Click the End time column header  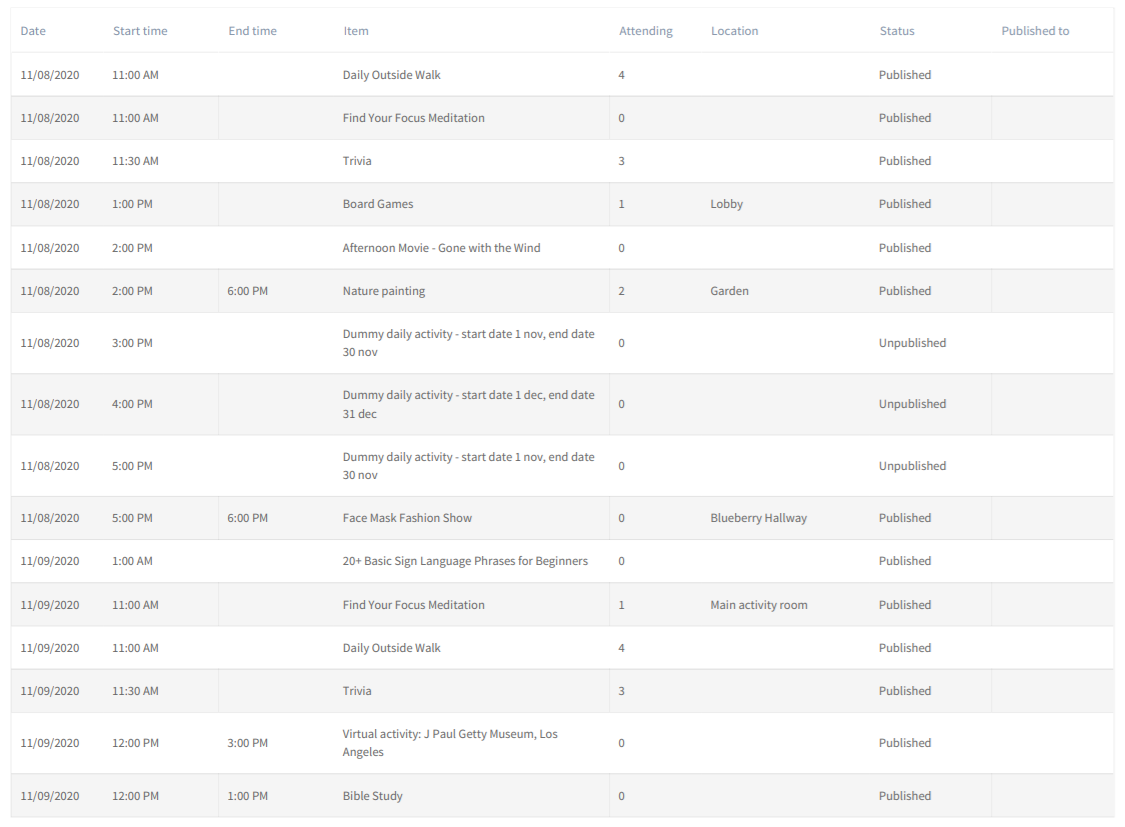252,31
